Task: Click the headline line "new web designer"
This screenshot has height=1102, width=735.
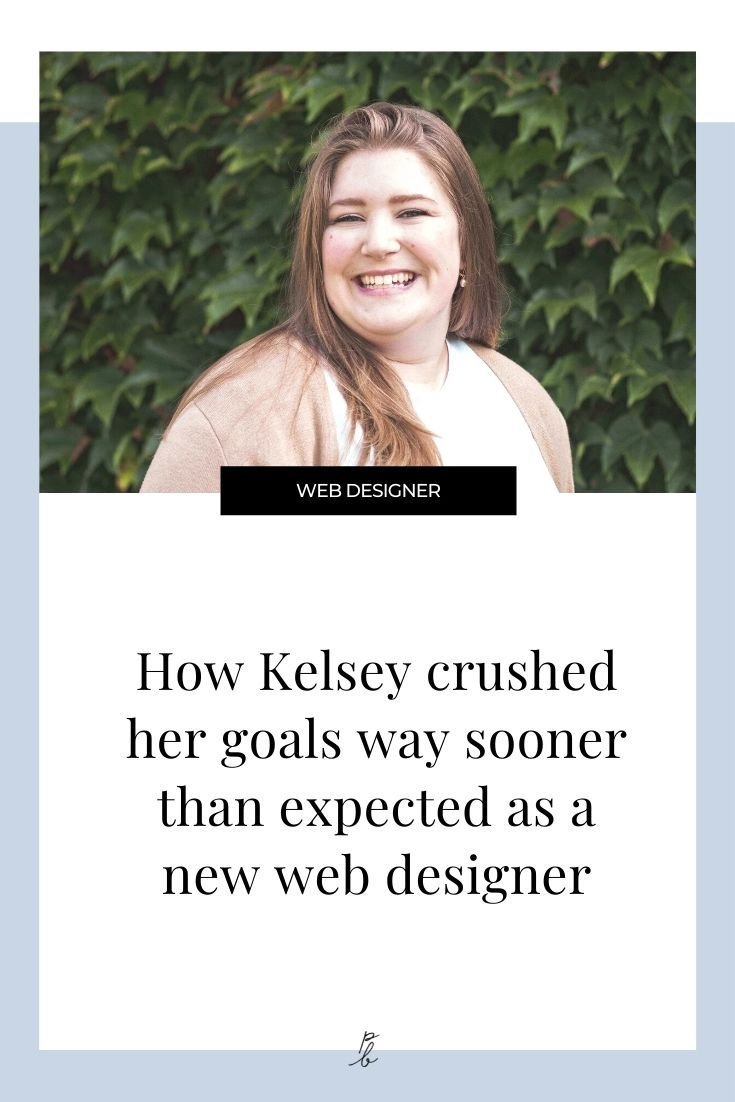Action: tap(376, 875)
